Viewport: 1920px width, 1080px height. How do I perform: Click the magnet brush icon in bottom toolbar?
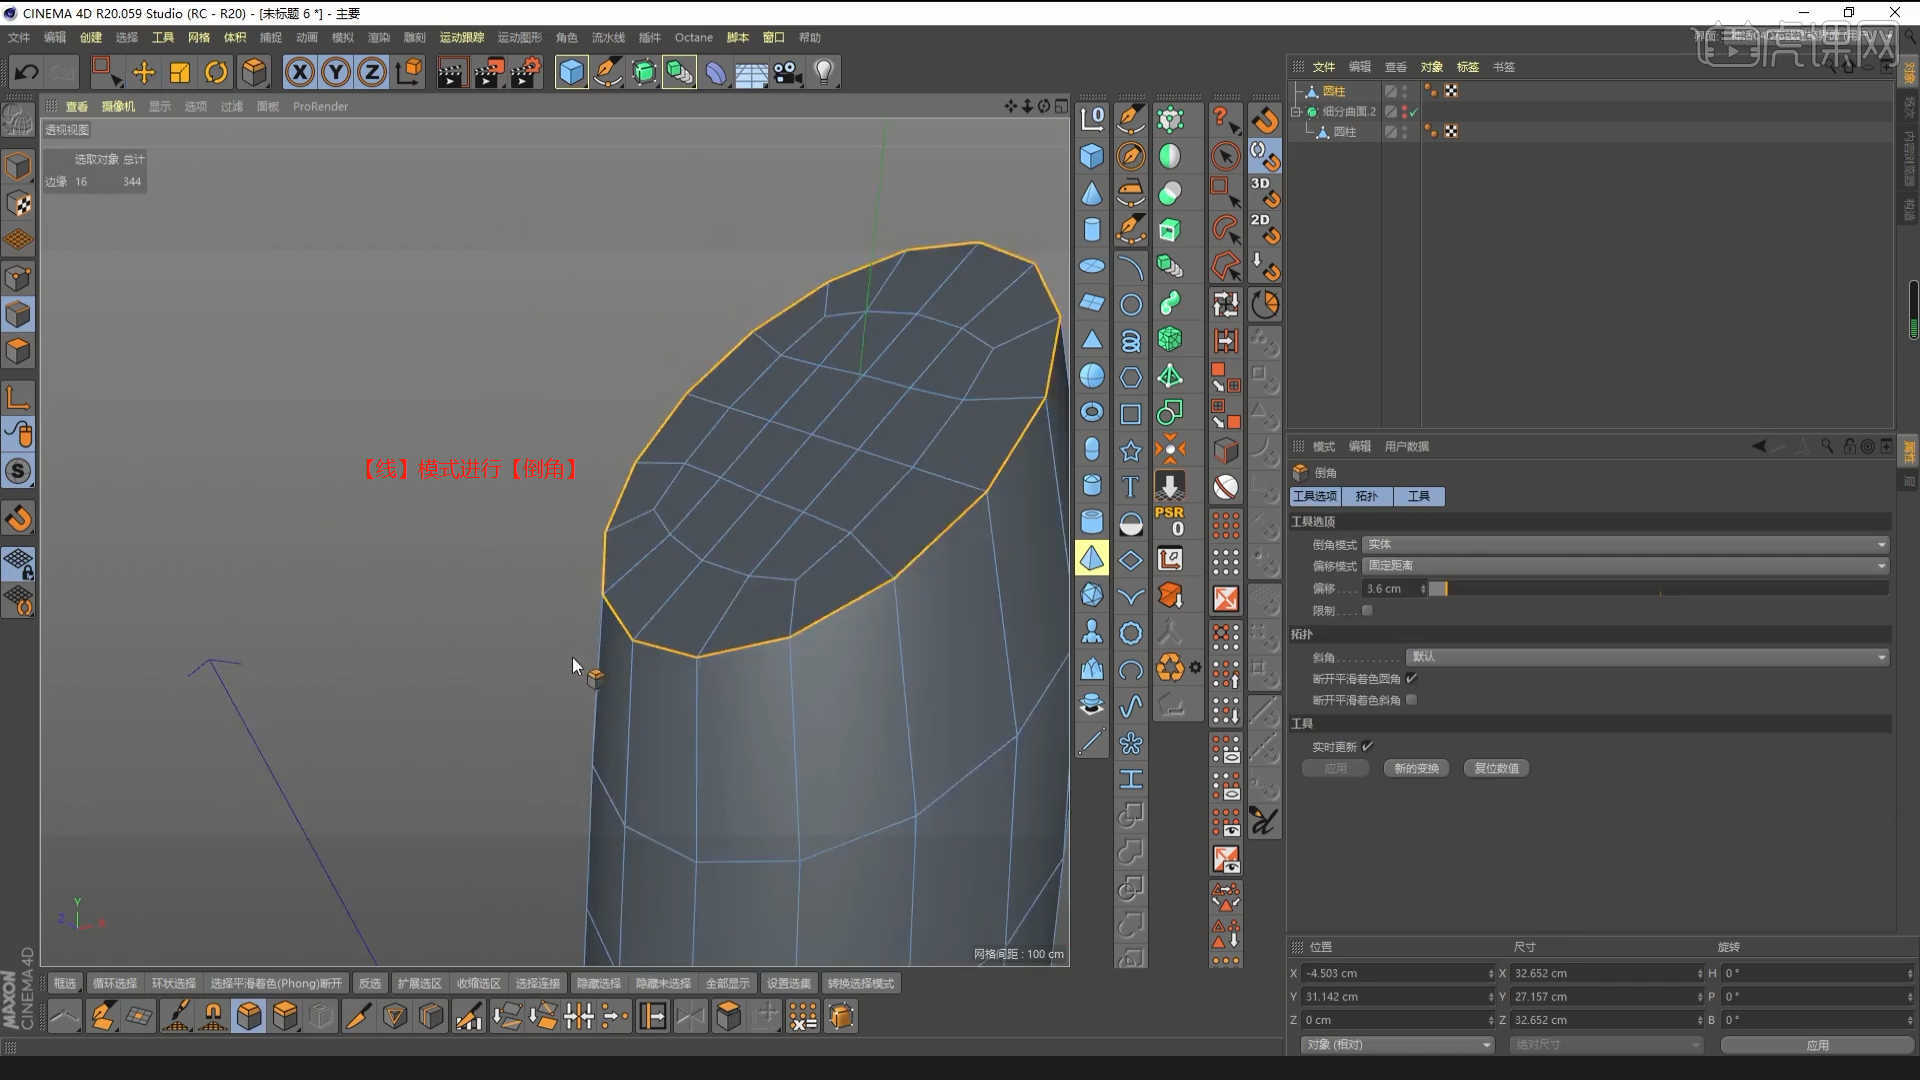click(213, 1017)
